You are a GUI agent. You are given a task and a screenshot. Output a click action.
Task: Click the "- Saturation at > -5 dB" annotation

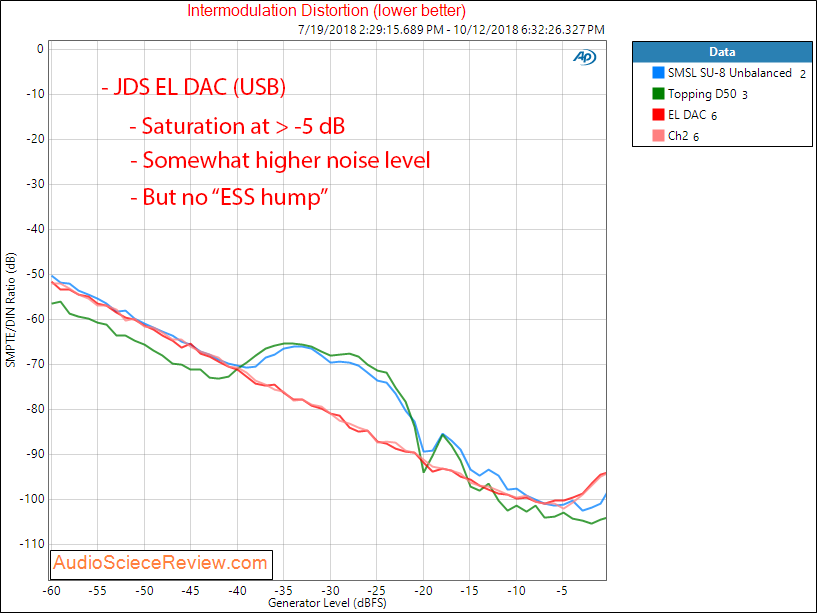click(238, 126)
